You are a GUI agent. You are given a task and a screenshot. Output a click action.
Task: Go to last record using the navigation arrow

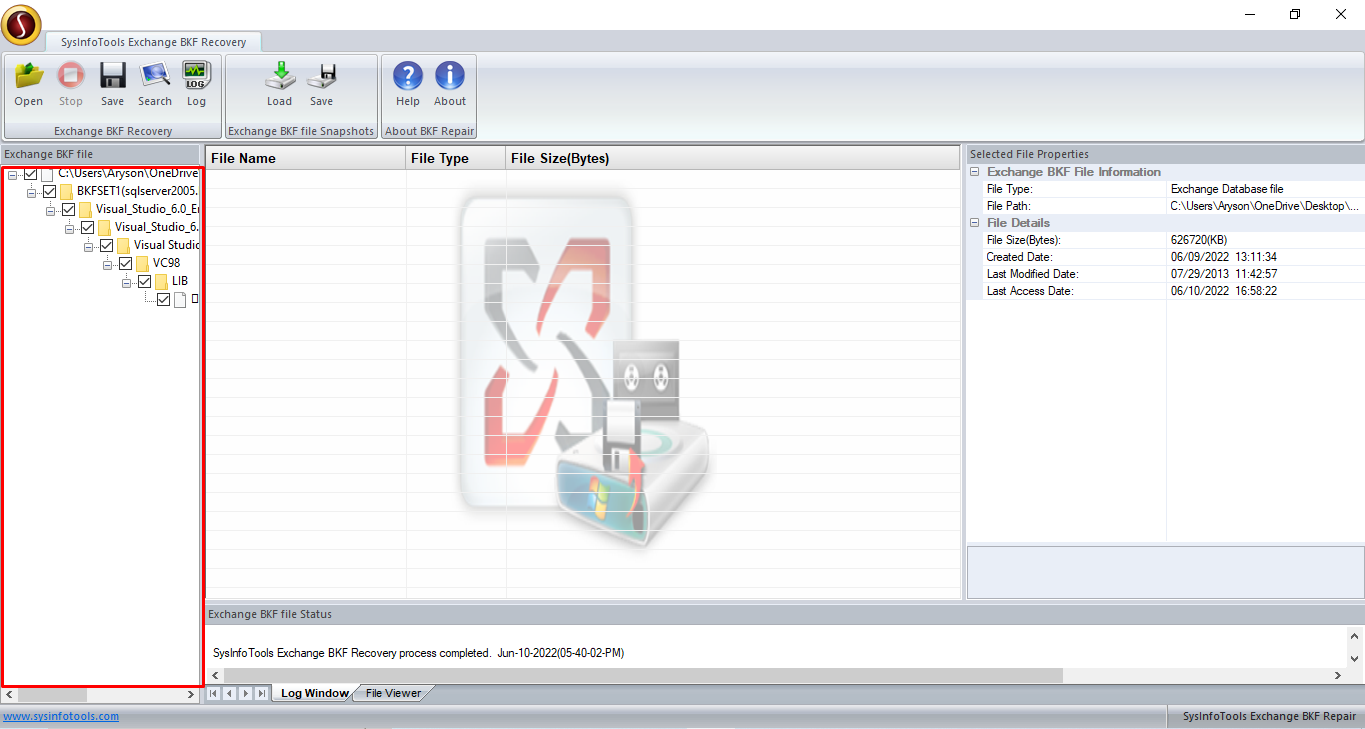click(262, 693)
